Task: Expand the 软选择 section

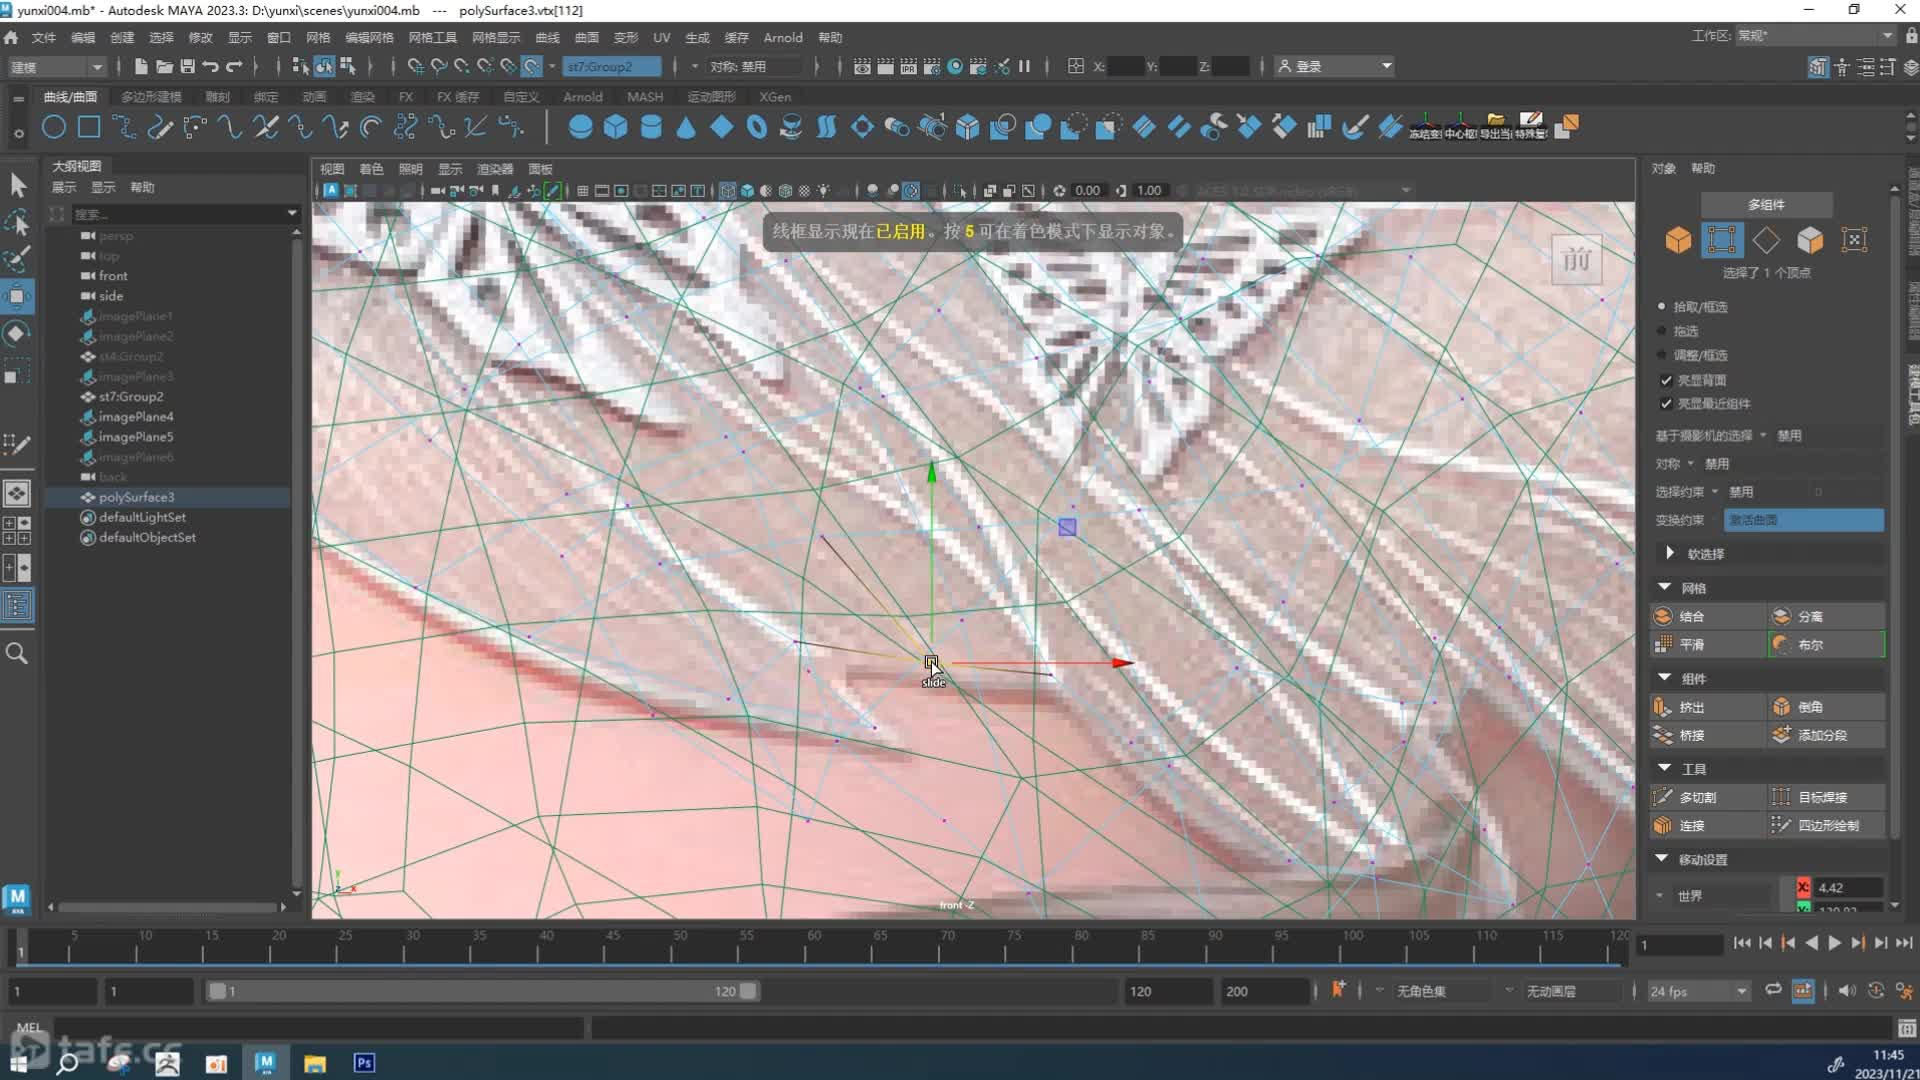Action: (x=1669, y=553)
